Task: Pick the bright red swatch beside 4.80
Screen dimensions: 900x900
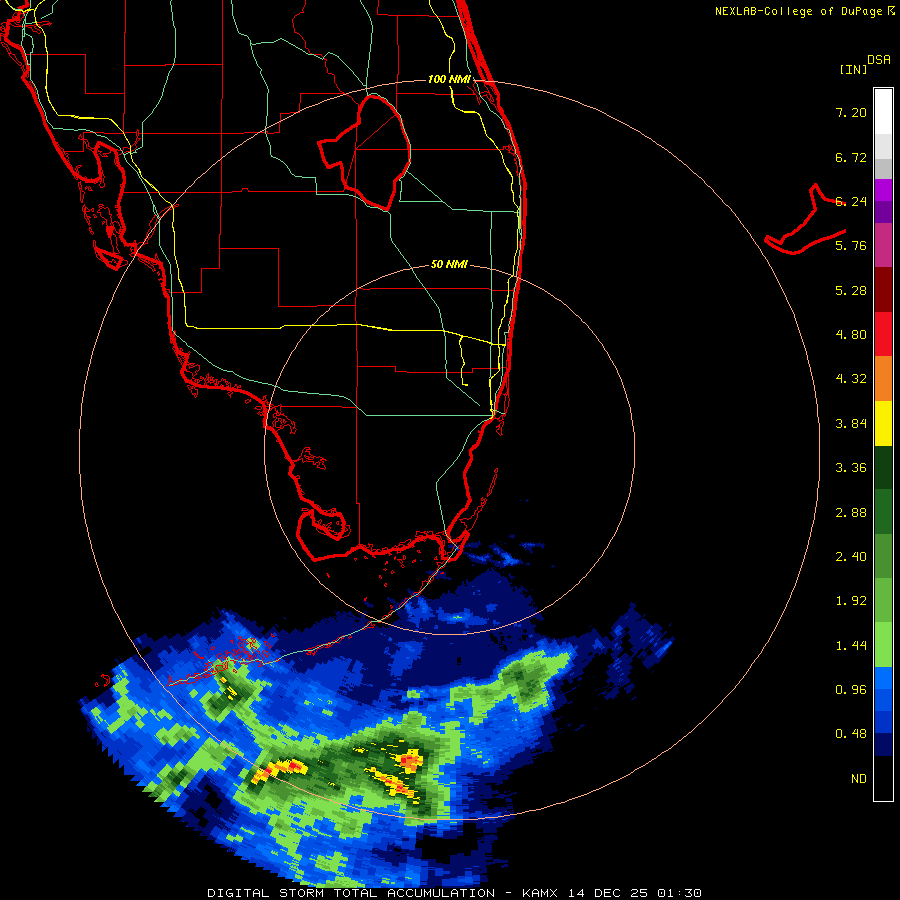Action: [x=883, y=334]
